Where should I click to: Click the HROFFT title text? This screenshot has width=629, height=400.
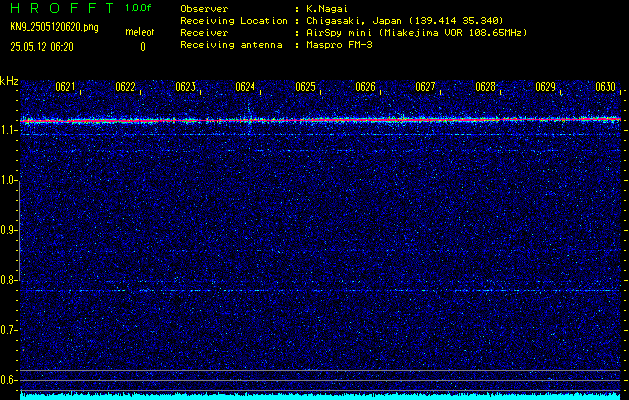point(63,8)
